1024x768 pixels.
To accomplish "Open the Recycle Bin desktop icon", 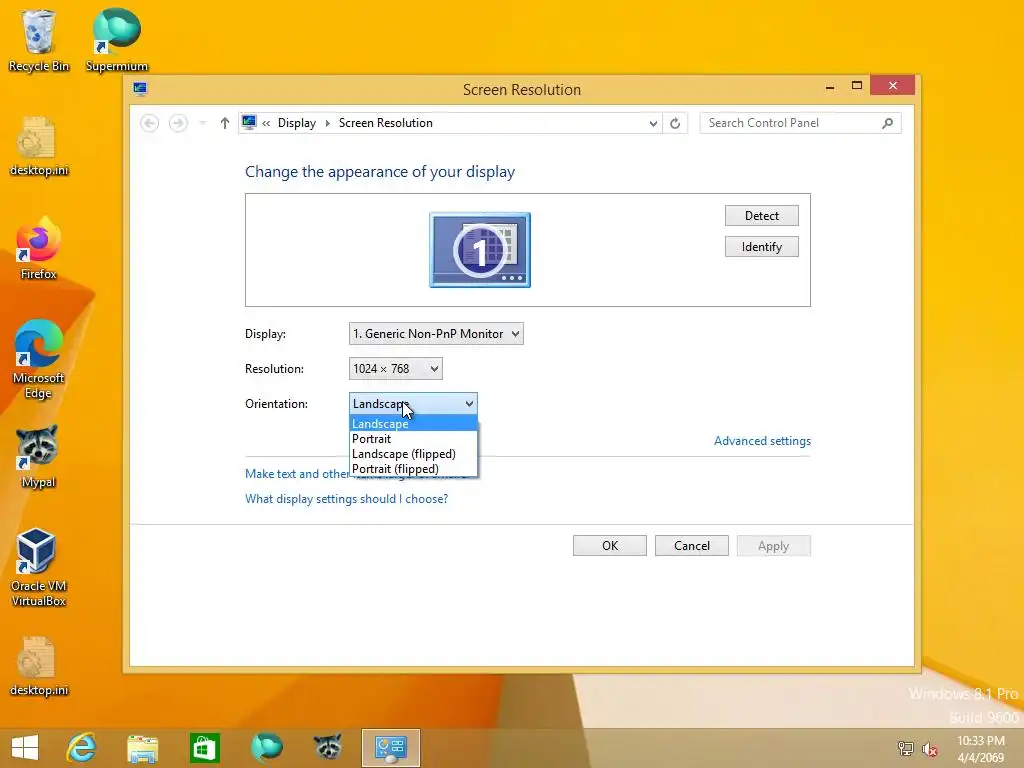I will 39,40.
